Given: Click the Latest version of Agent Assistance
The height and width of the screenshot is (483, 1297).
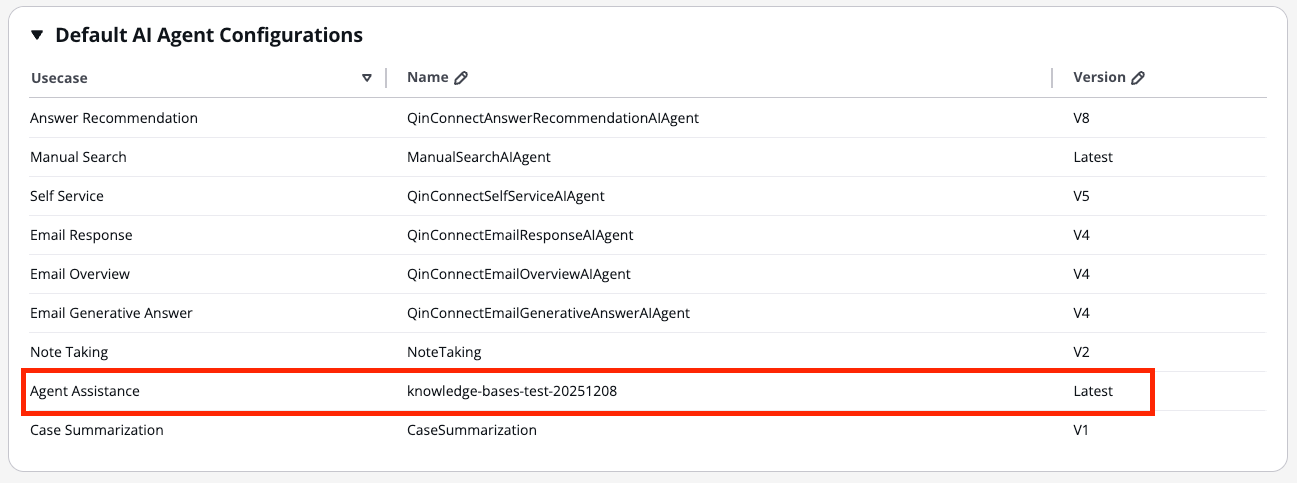Looking at the screenshot, I should coord(1092,391).
